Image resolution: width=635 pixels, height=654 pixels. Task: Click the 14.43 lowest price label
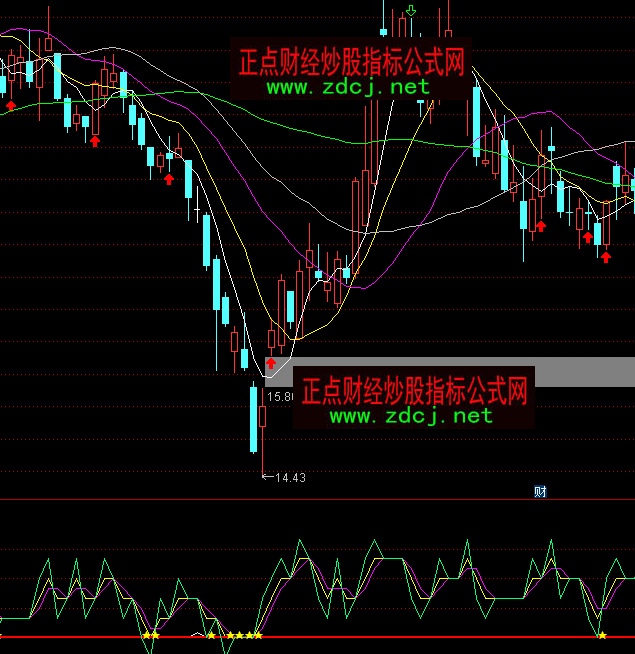[289, 477]
